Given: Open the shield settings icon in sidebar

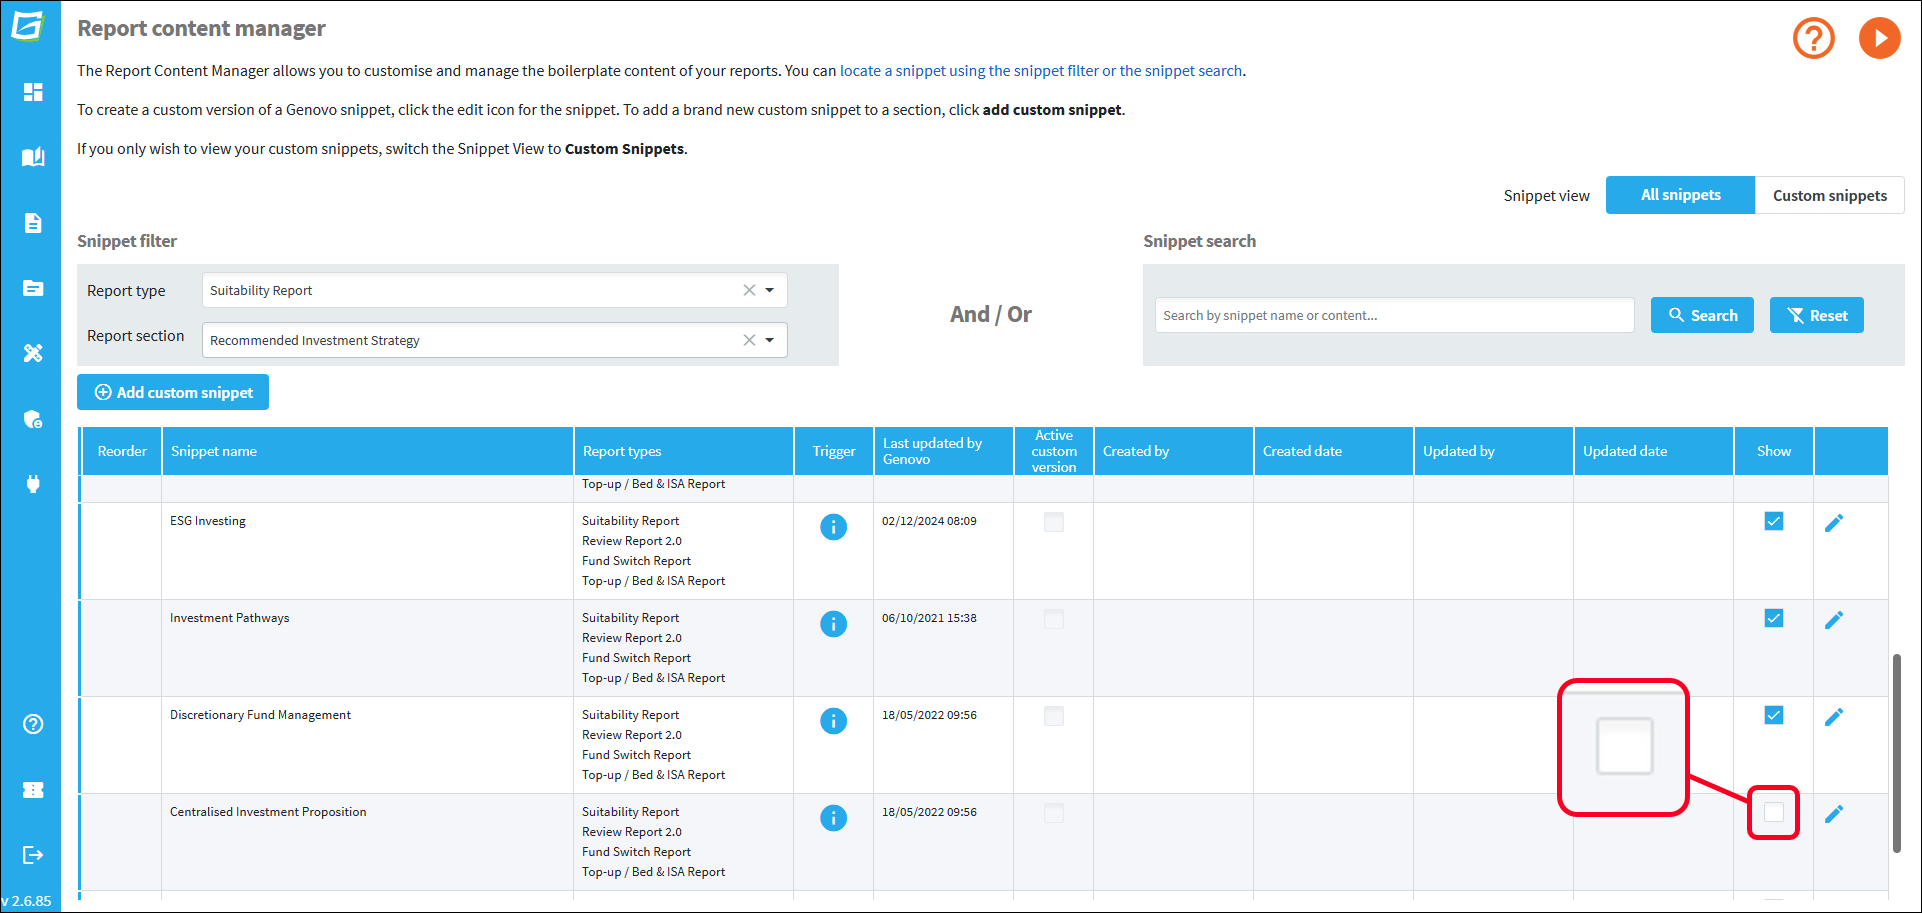Looking at the screenshot, I should tap(33, 419).
